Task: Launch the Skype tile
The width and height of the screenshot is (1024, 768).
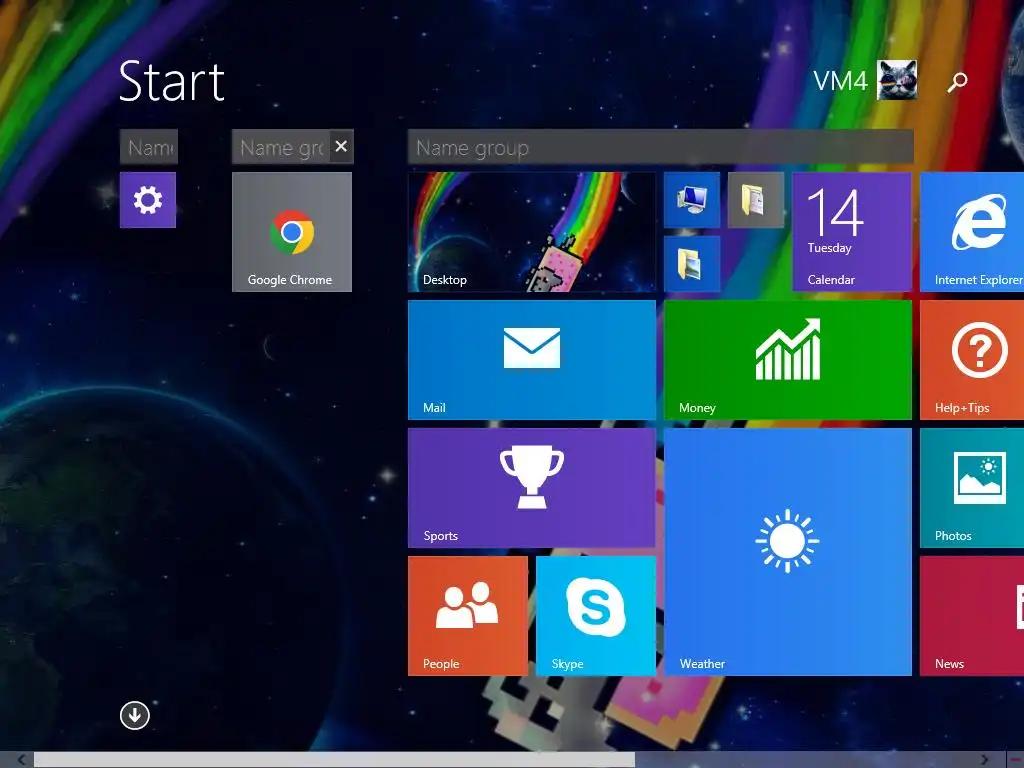Action: (x=596, y=616)
